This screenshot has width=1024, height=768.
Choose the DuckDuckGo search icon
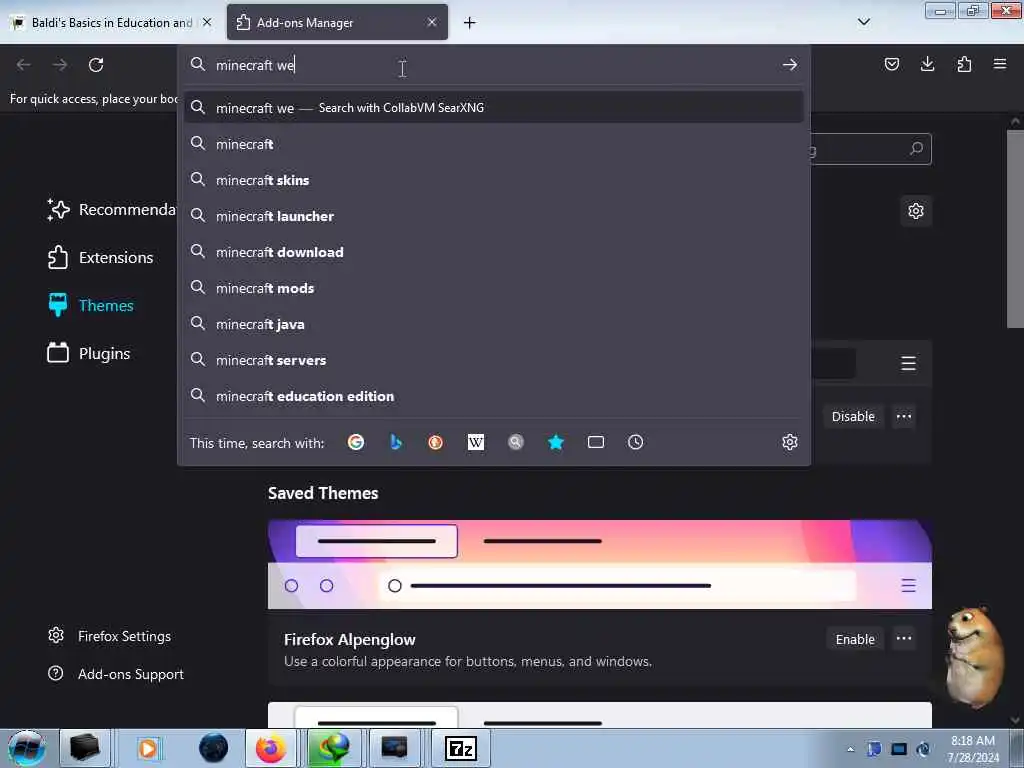[x=436, y=442]
